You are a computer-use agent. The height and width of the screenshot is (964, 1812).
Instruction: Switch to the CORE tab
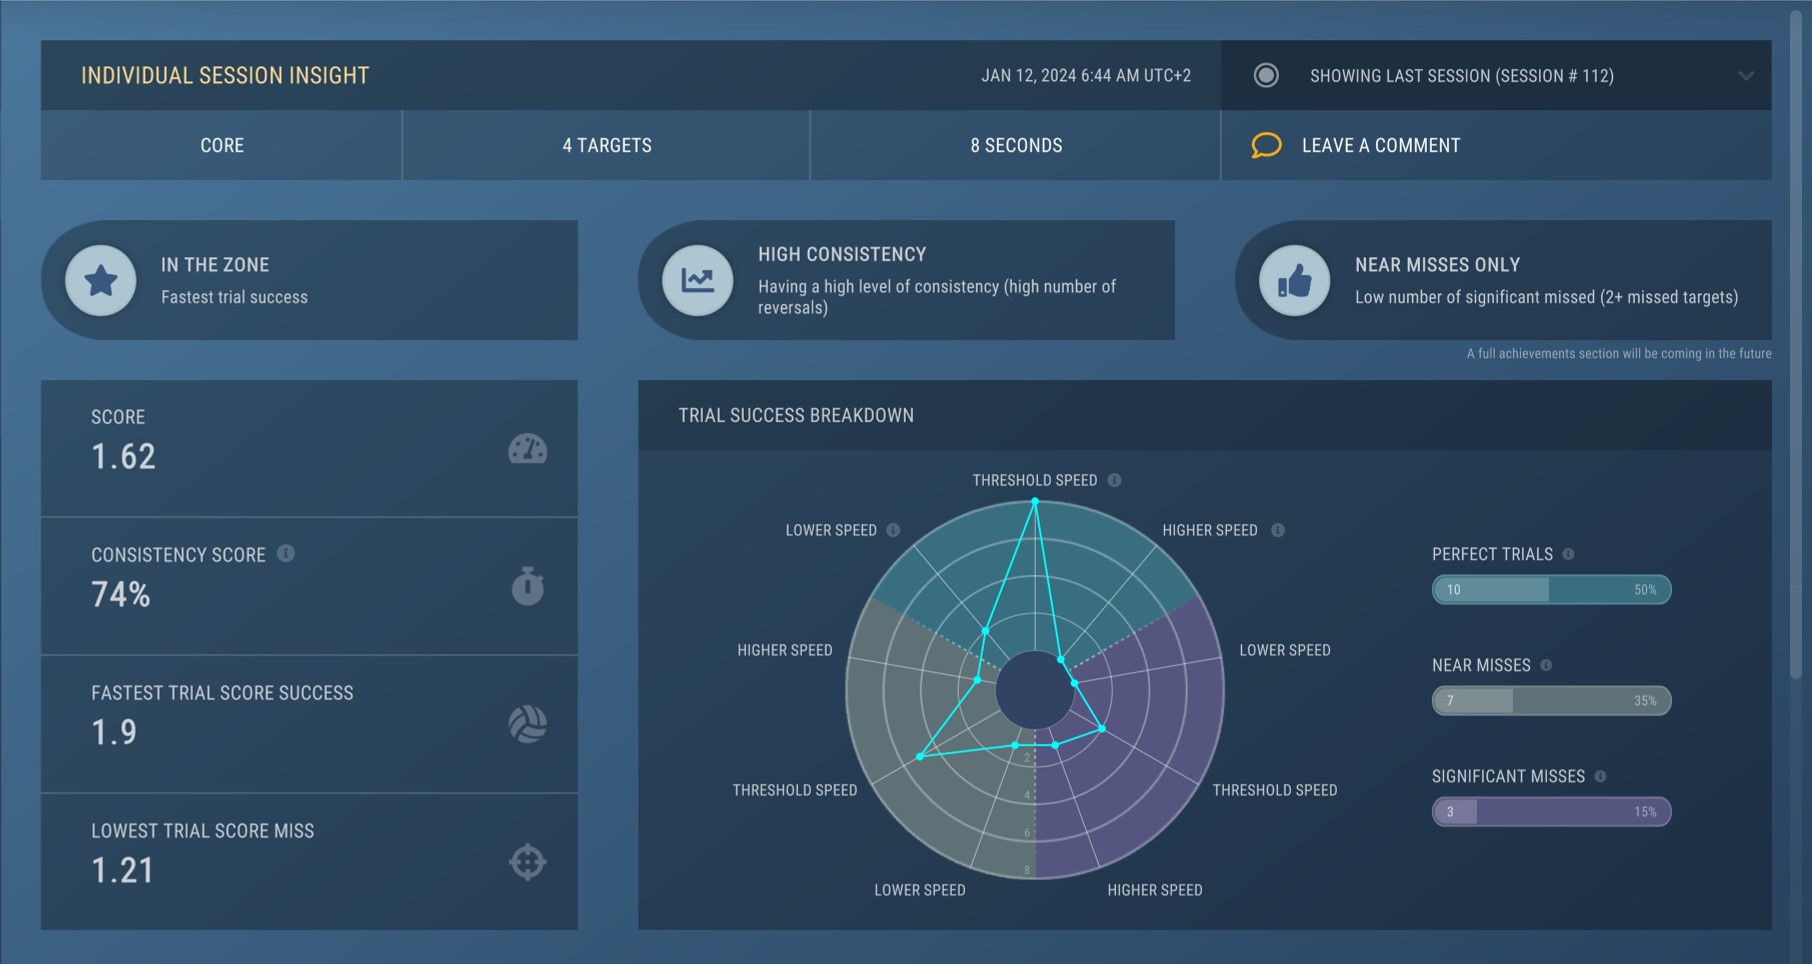[221, 145]
